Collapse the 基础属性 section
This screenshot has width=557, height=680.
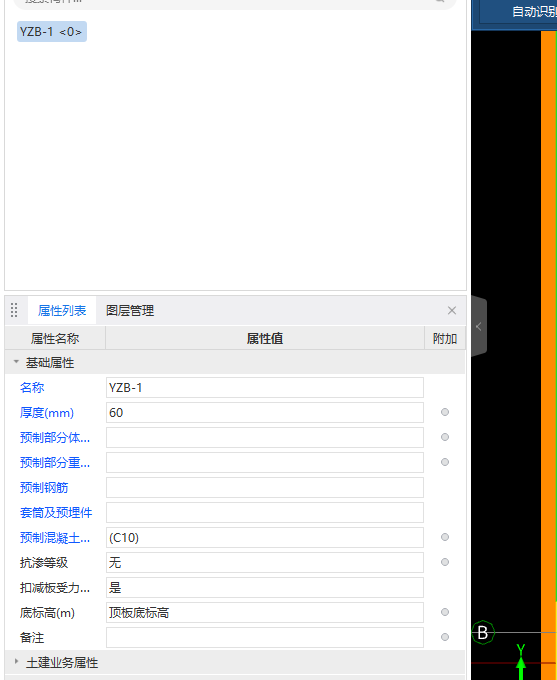[x=16, y=362]
